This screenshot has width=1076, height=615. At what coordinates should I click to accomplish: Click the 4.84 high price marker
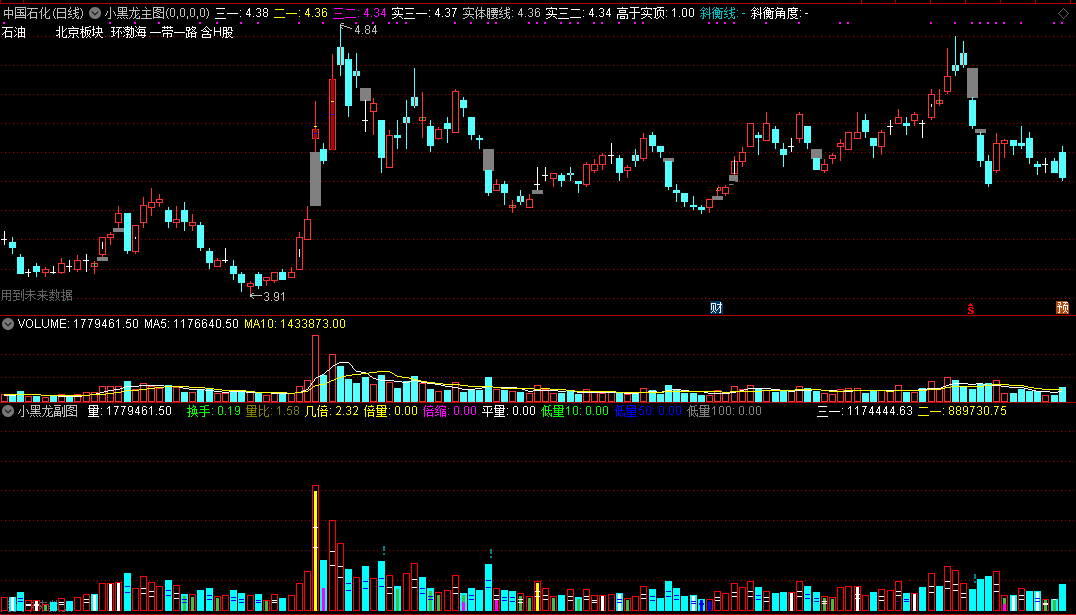[366, 30]
